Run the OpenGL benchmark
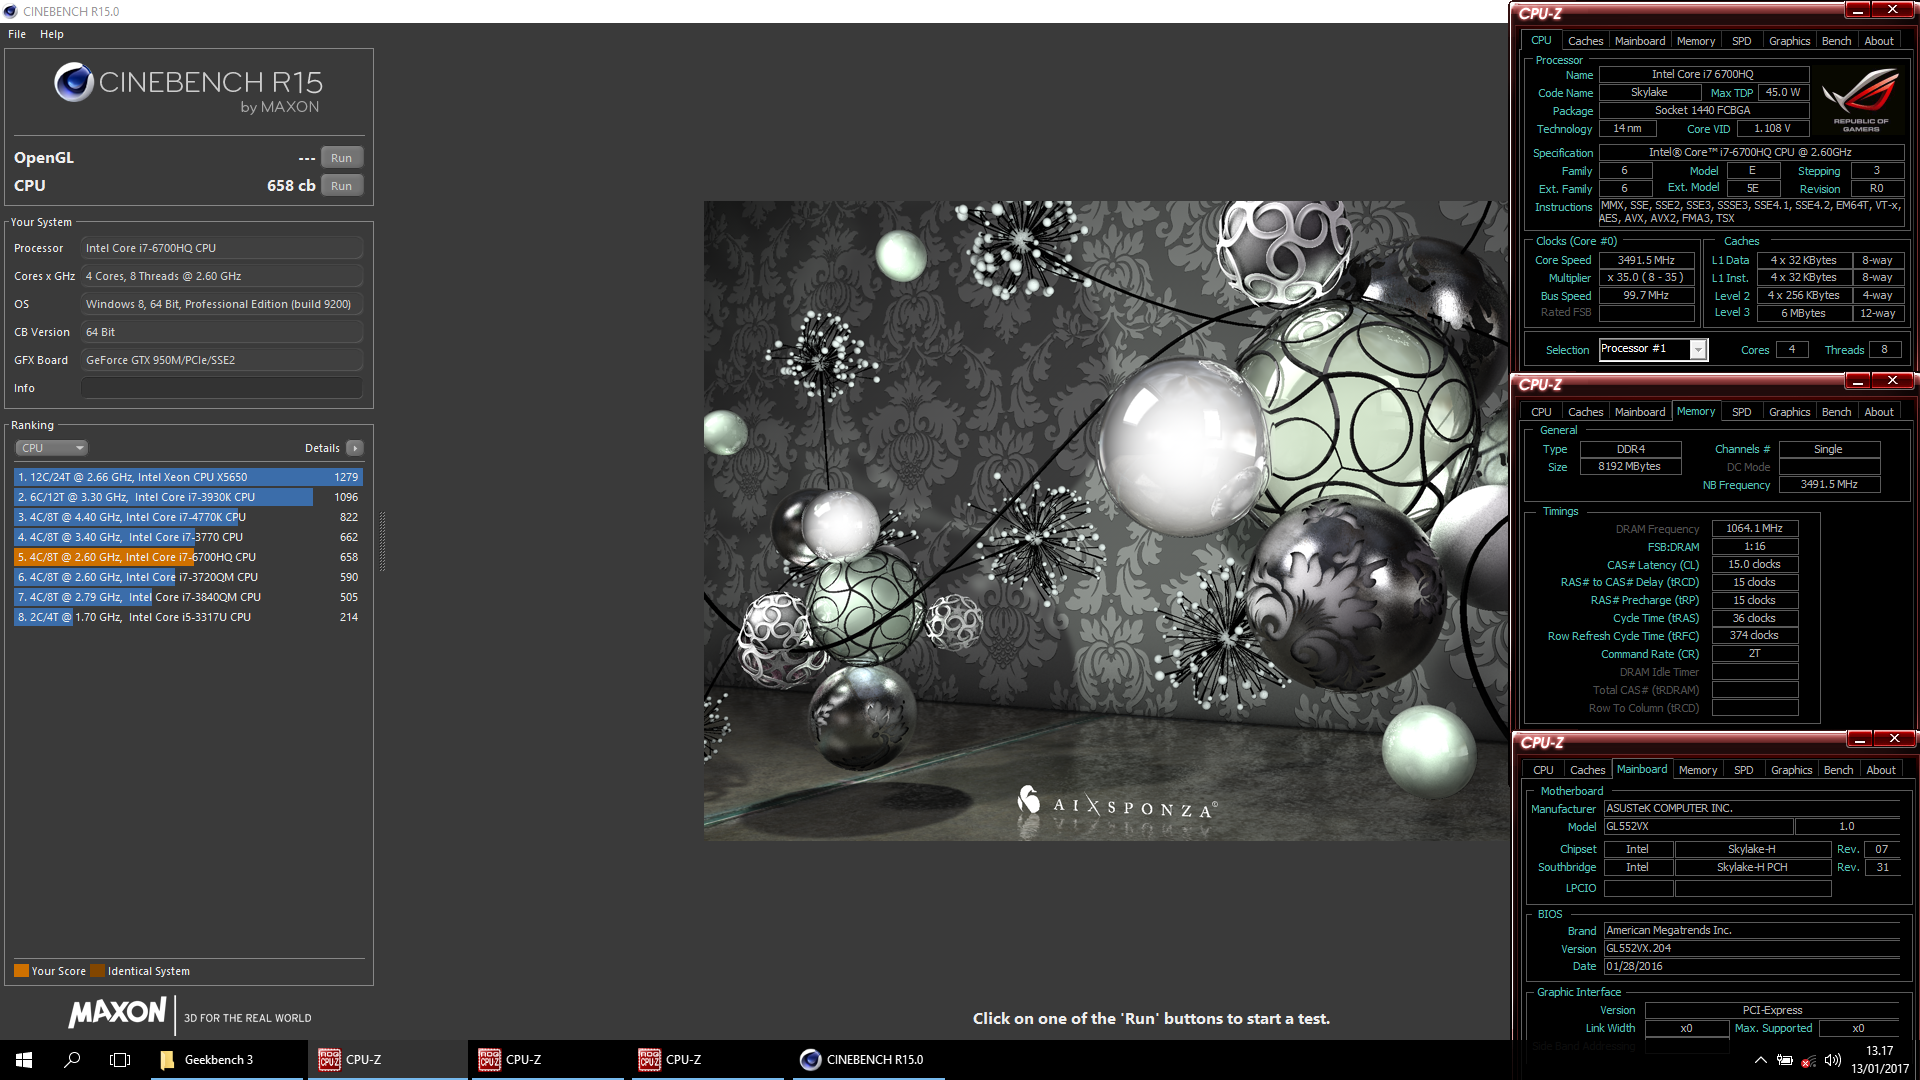Viewport: 1920px width, 1080px height. point(341,158)
